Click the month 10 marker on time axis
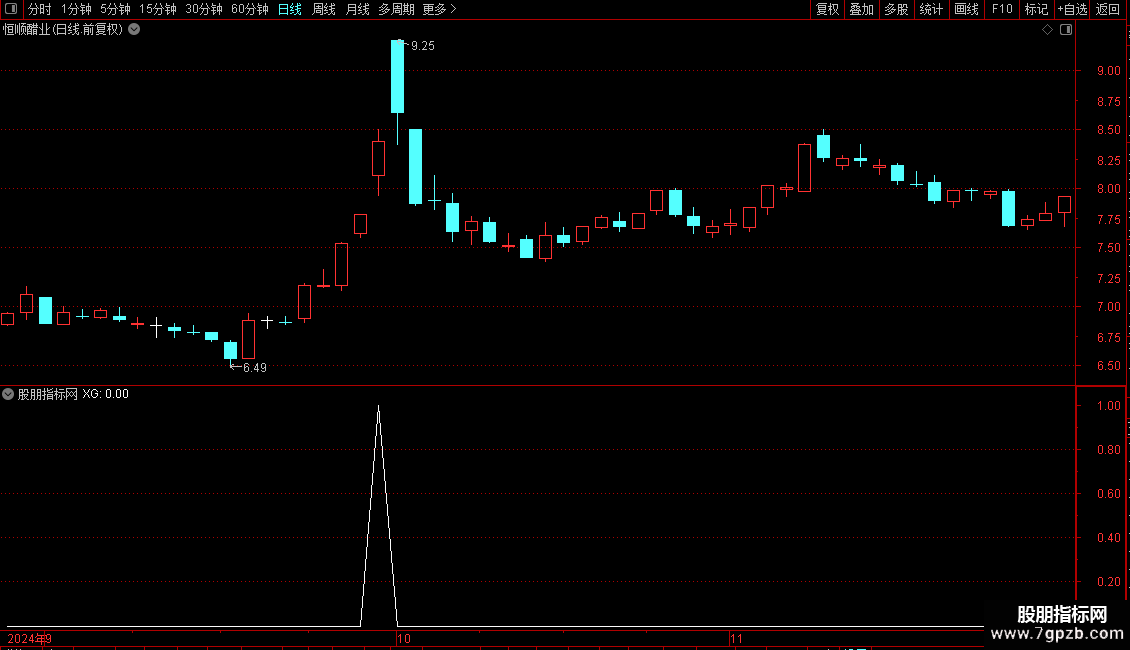Image resolution: width=1130 pixels, height=650 pixels. pos(404,638)
